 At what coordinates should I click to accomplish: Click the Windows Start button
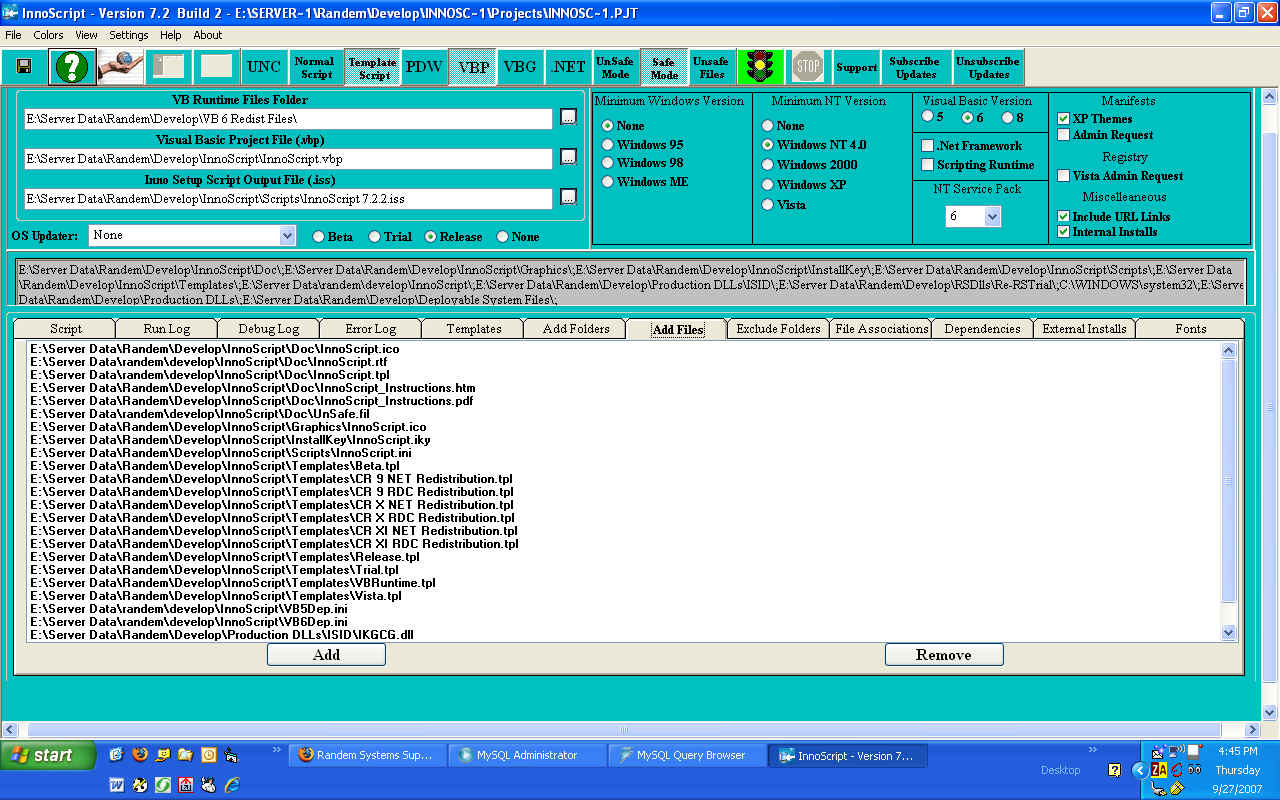pos(48,755)
